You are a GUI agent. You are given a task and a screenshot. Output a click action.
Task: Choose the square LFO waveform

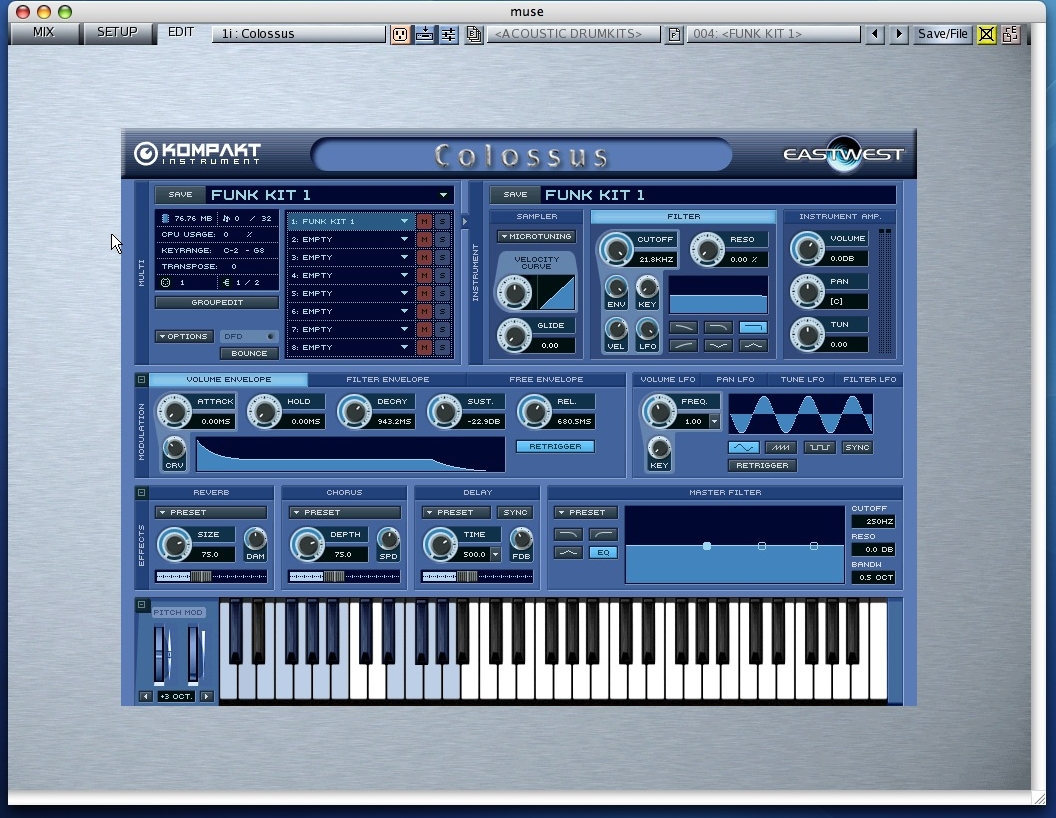click(819, 447)
